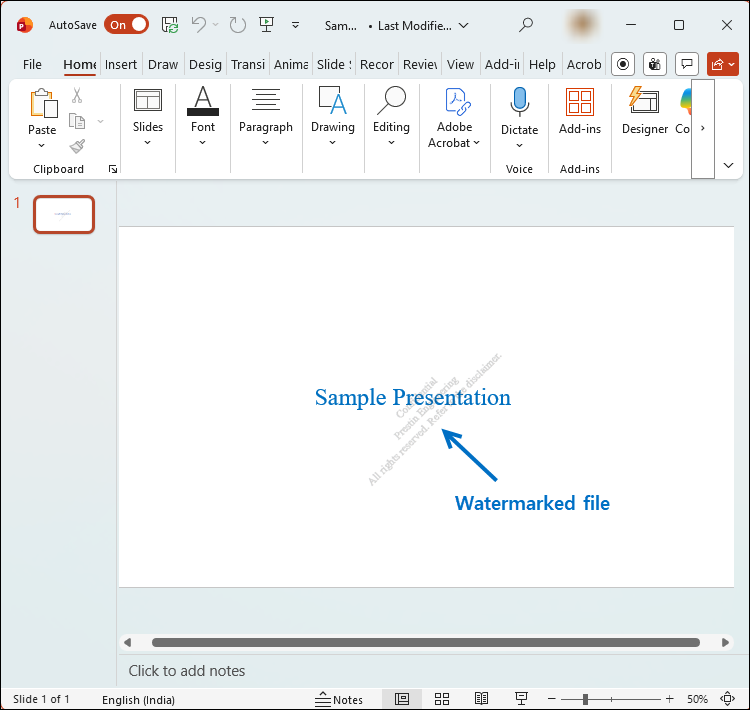Open the File menu
This screenshot has height=710, width=750.
[32, 64]
